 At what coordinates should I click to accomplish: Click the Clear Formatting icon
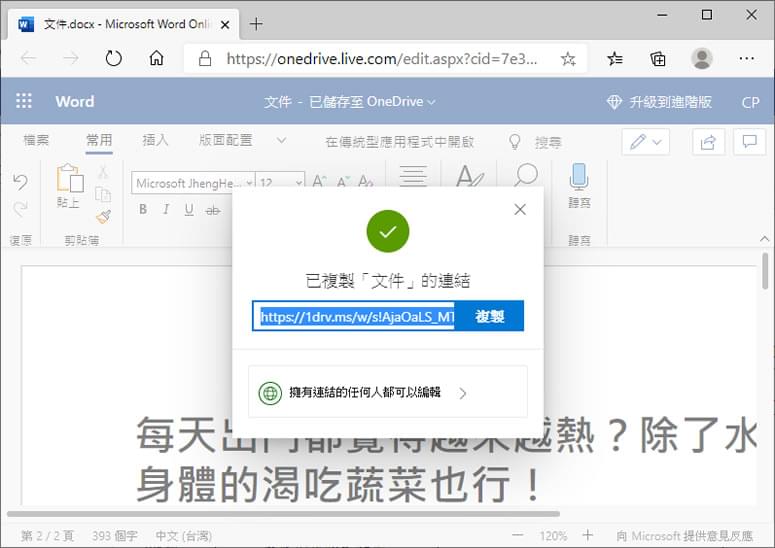coord(366,180)
